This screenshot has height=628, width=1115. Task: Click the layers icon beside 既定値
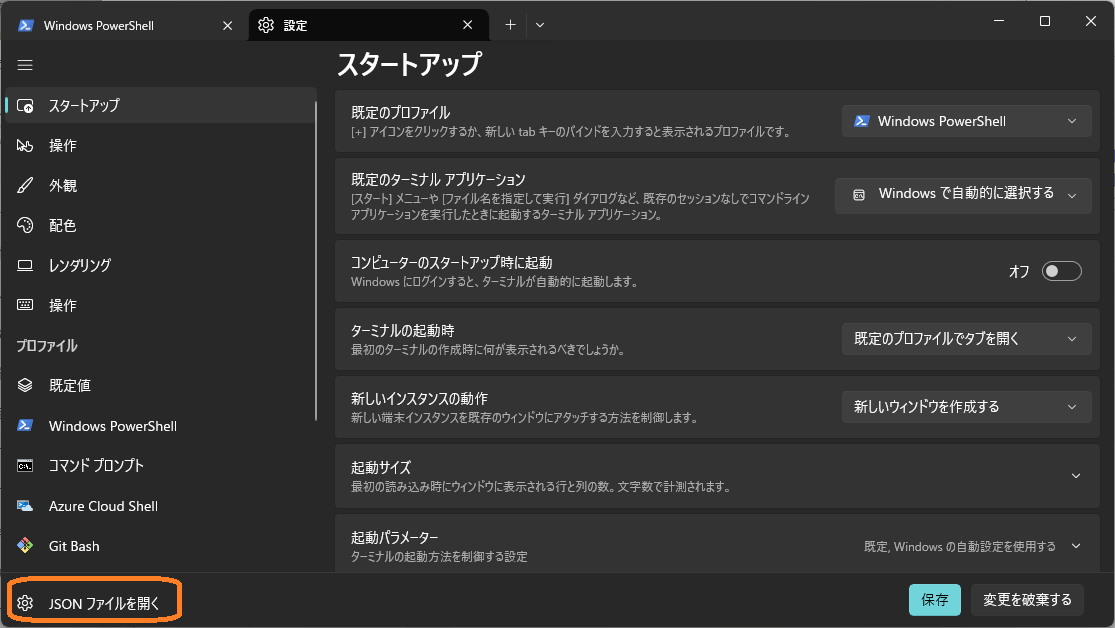click(25, 385)
